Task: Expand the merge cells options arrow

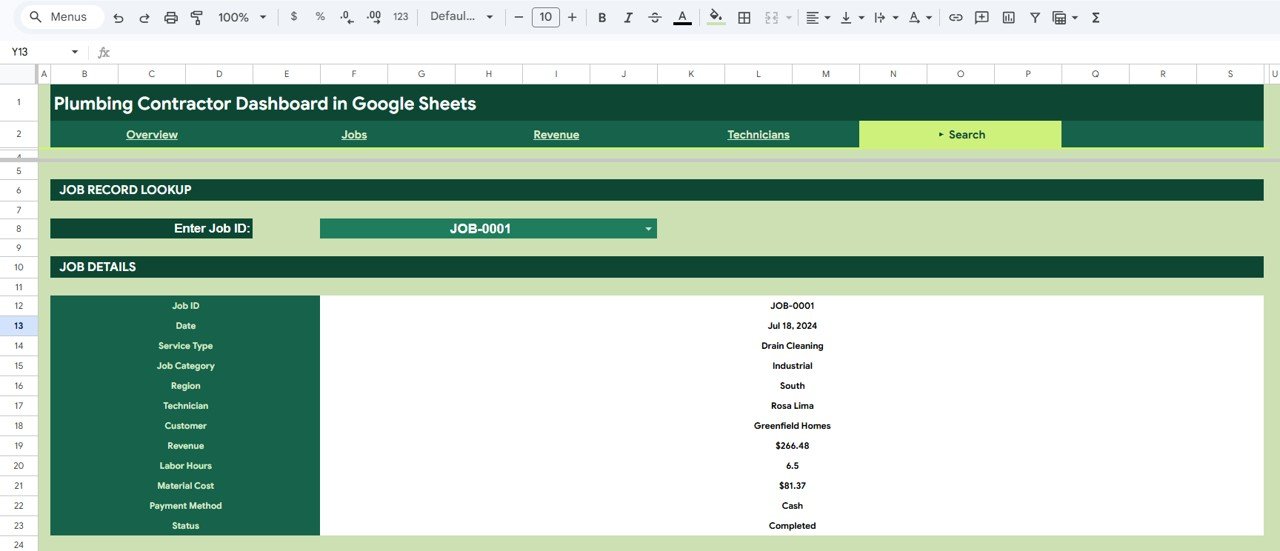Action: tap(788, 17)
